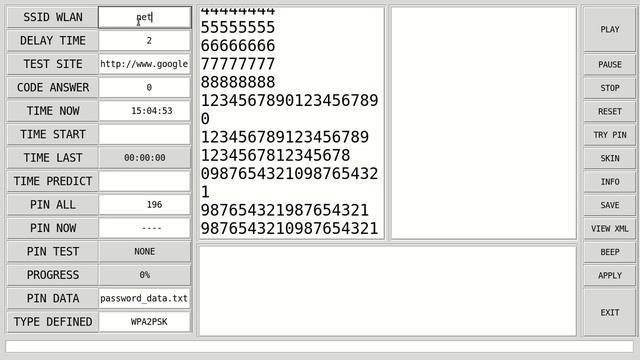Image resolution: width=640 pixels, height=360 pixels.
Task: Click the PIN TEST NONE value
Action: (x=144, y=252)
